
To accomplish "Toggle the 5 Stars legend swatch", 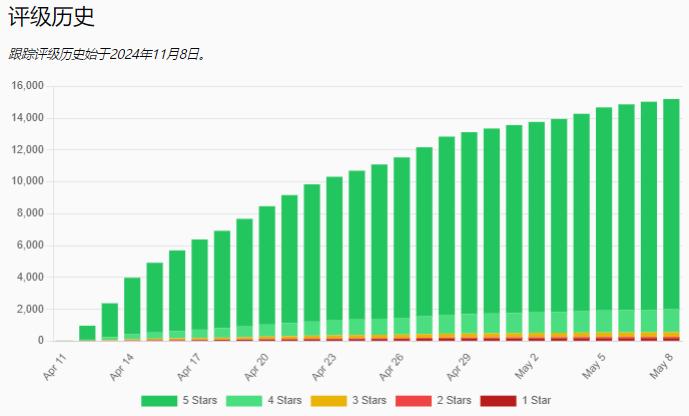I will (159, 401).
